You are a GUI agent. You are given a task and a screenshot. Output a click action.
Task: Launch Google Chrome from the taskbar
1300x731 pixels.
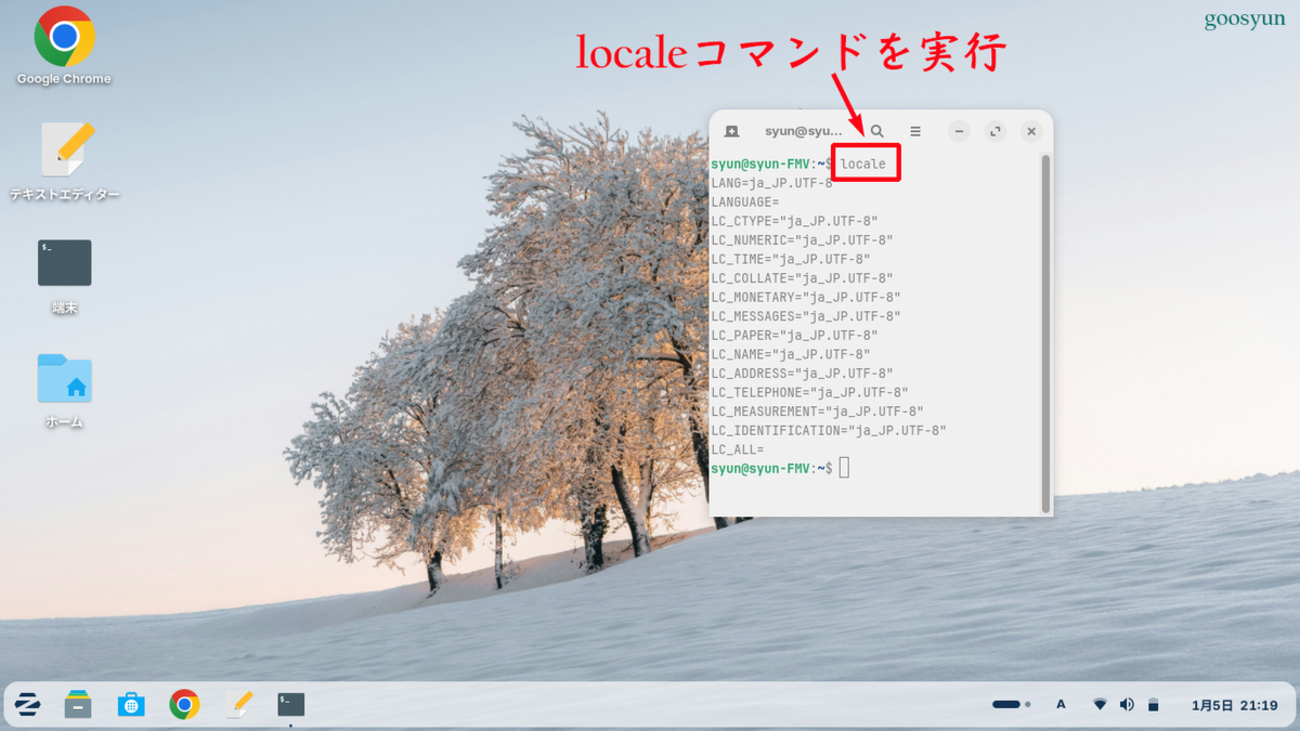[x=186, y=704]
